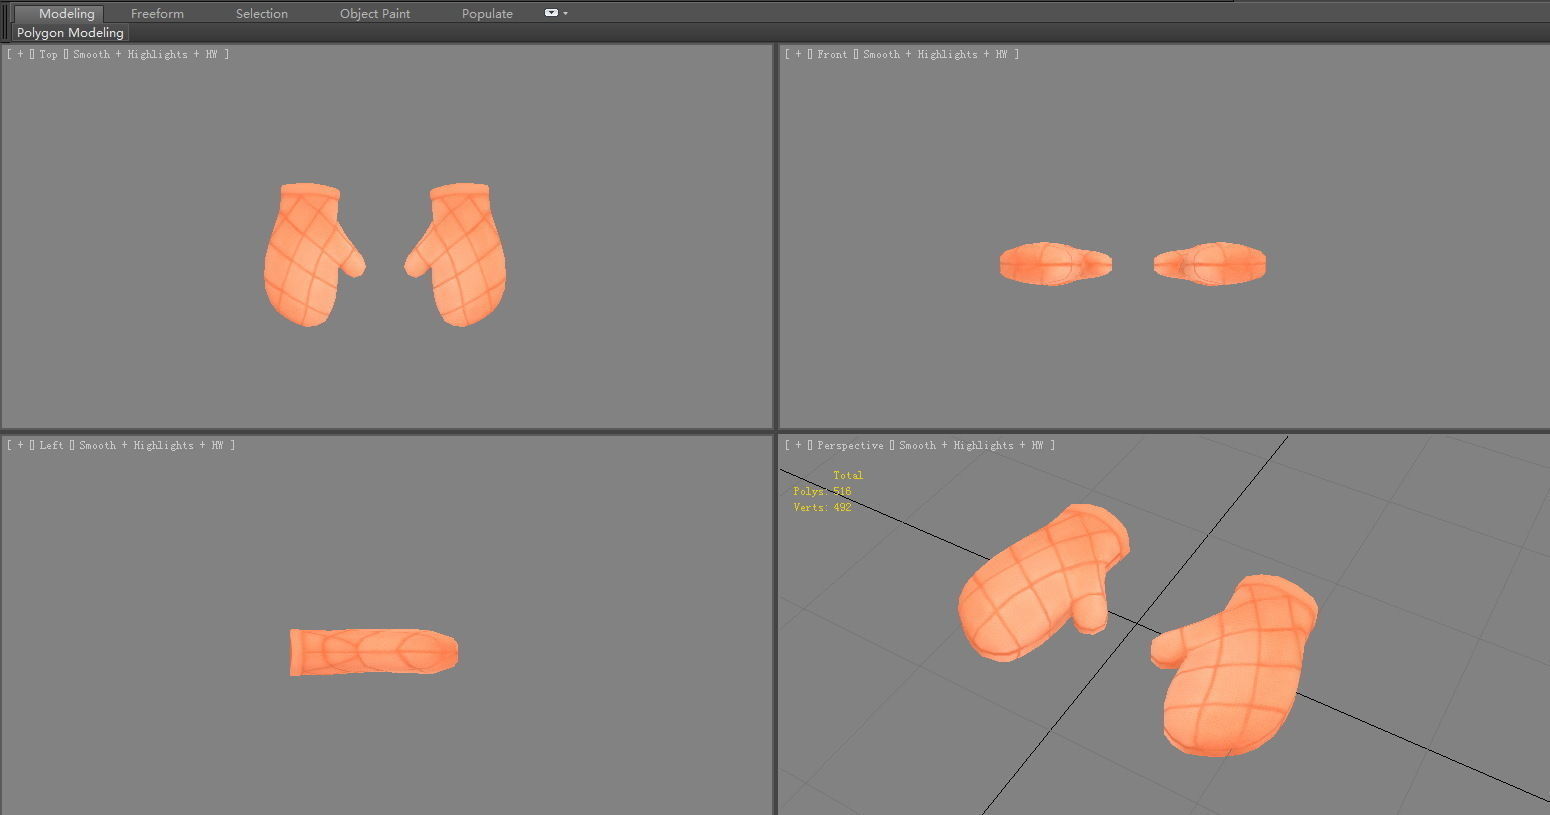Open the ribbon display options dropdown arrow
1550x815 pixels.
566,13
